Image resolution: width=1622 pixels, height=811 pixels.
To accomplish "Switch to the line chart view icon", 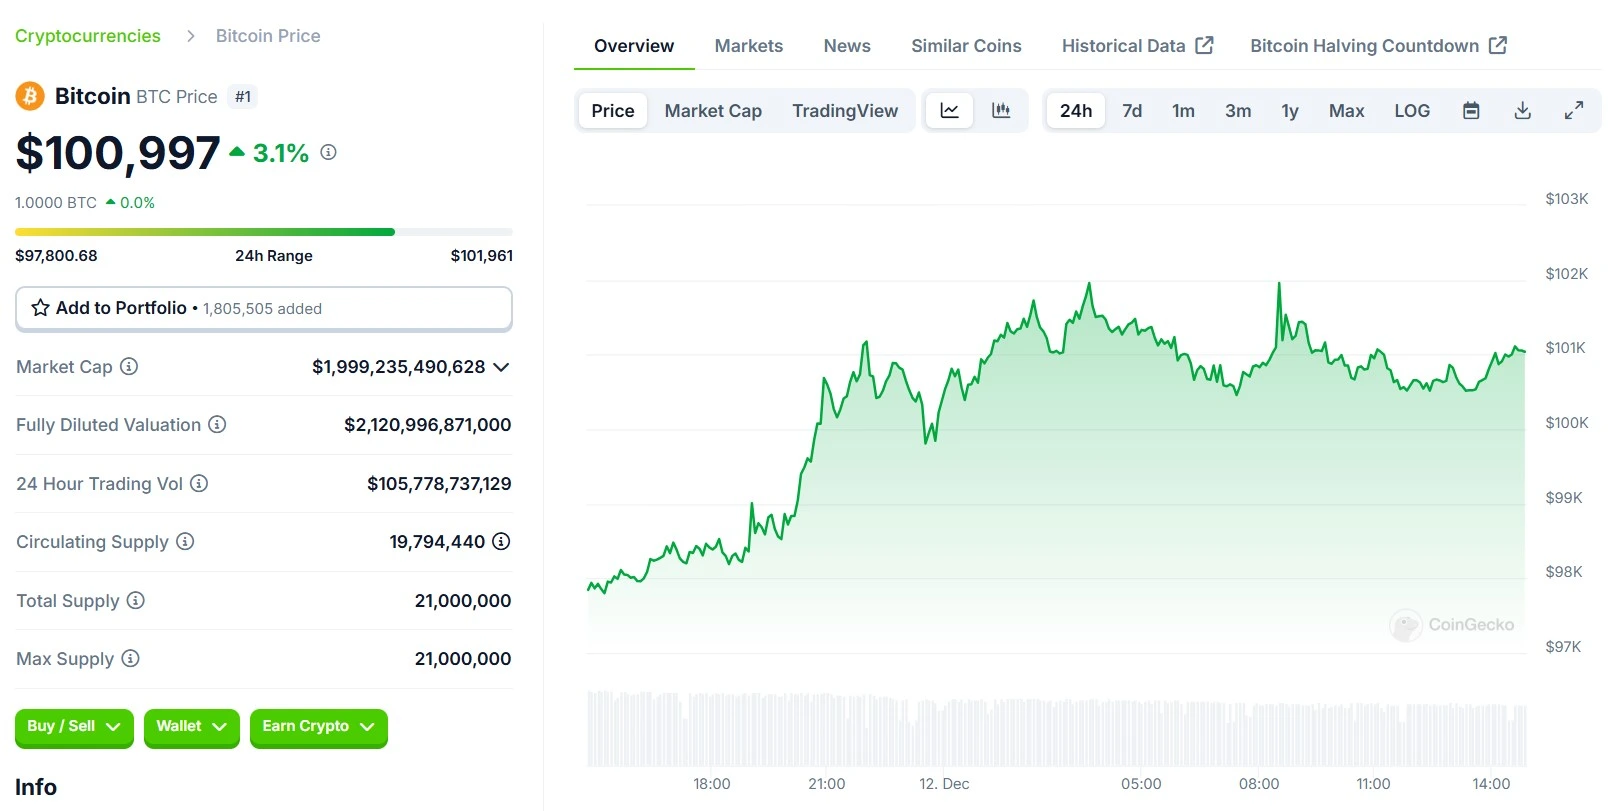I will point(949,111).
